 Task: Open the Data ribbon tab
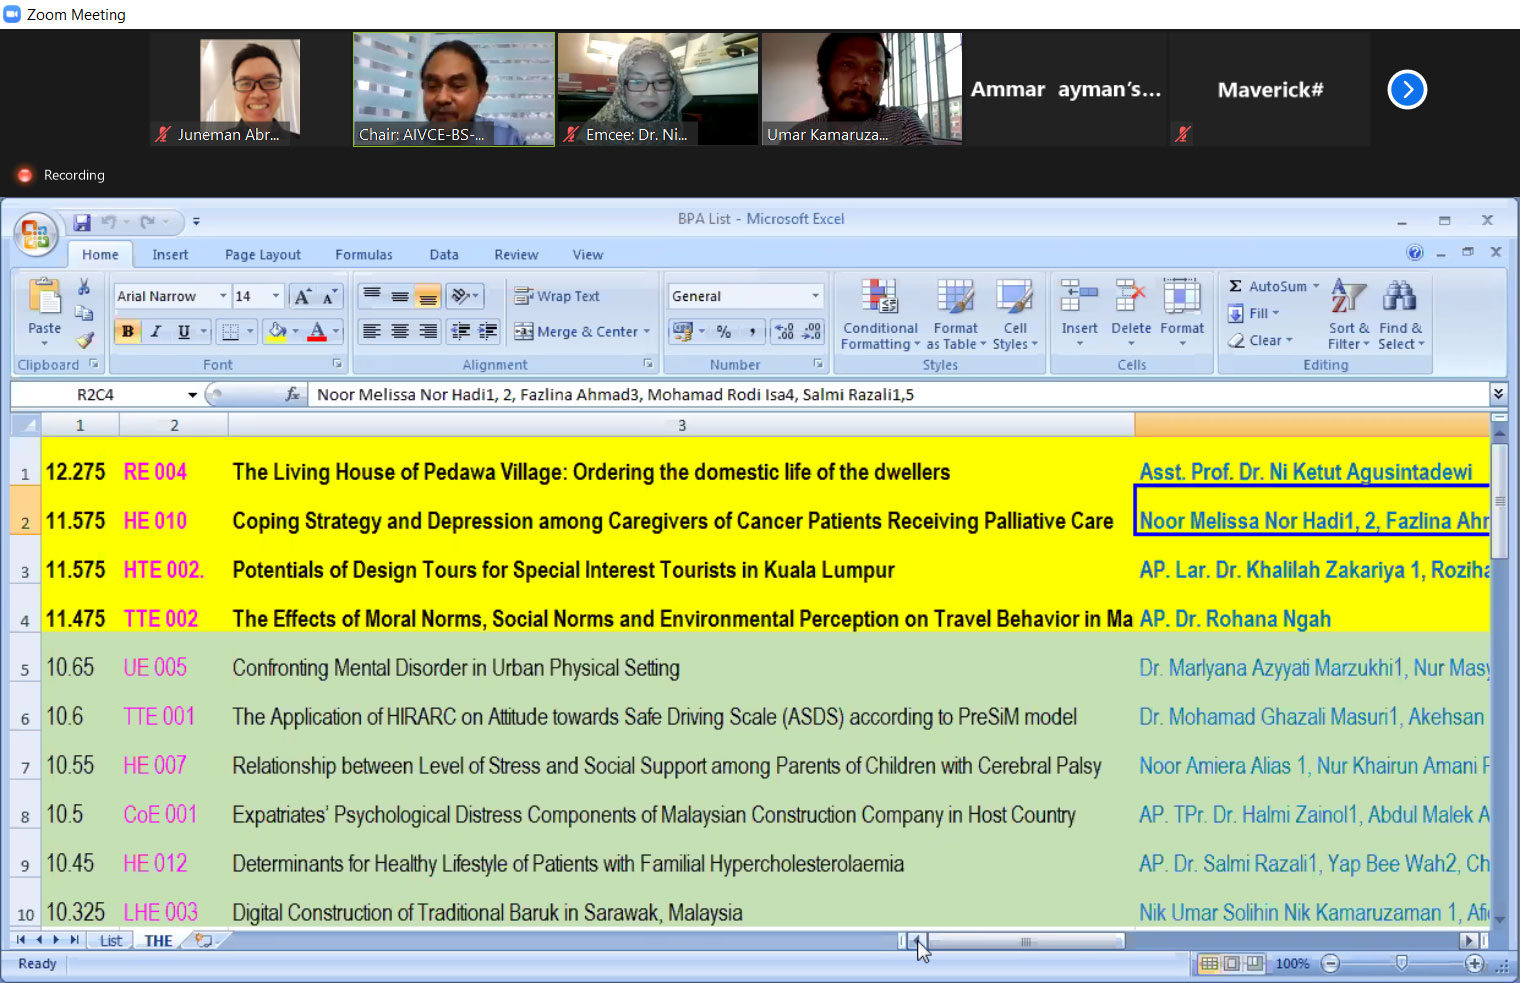click(444, 254)
